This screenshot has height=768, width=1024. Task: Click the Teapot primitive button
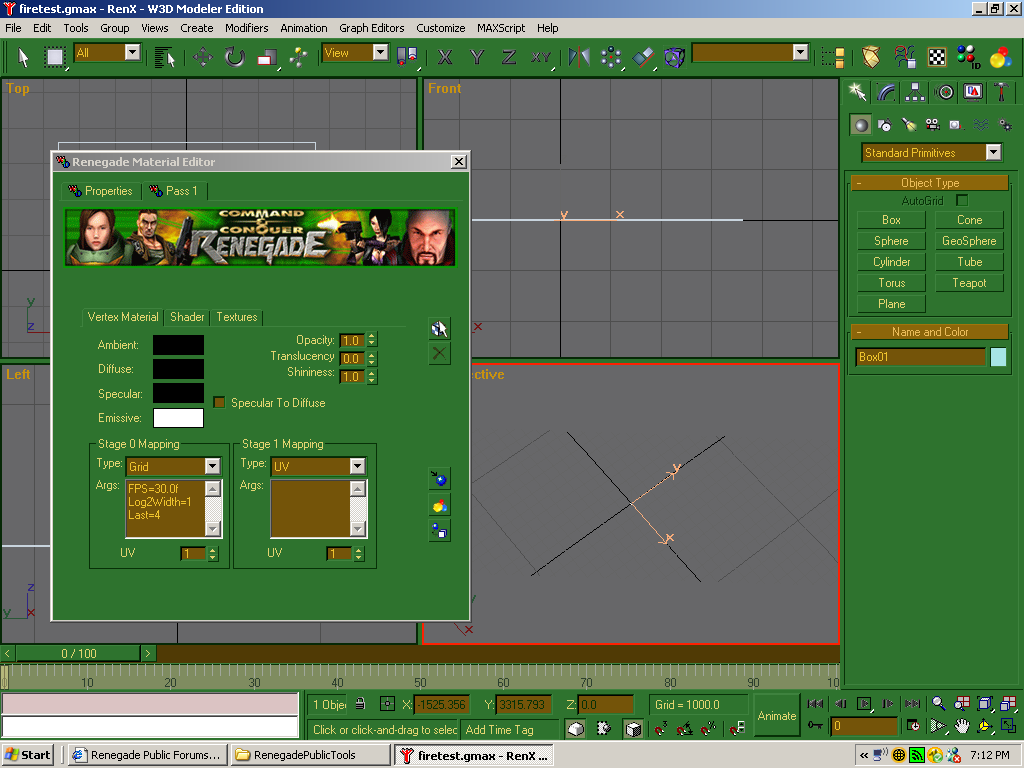point(969,283)
